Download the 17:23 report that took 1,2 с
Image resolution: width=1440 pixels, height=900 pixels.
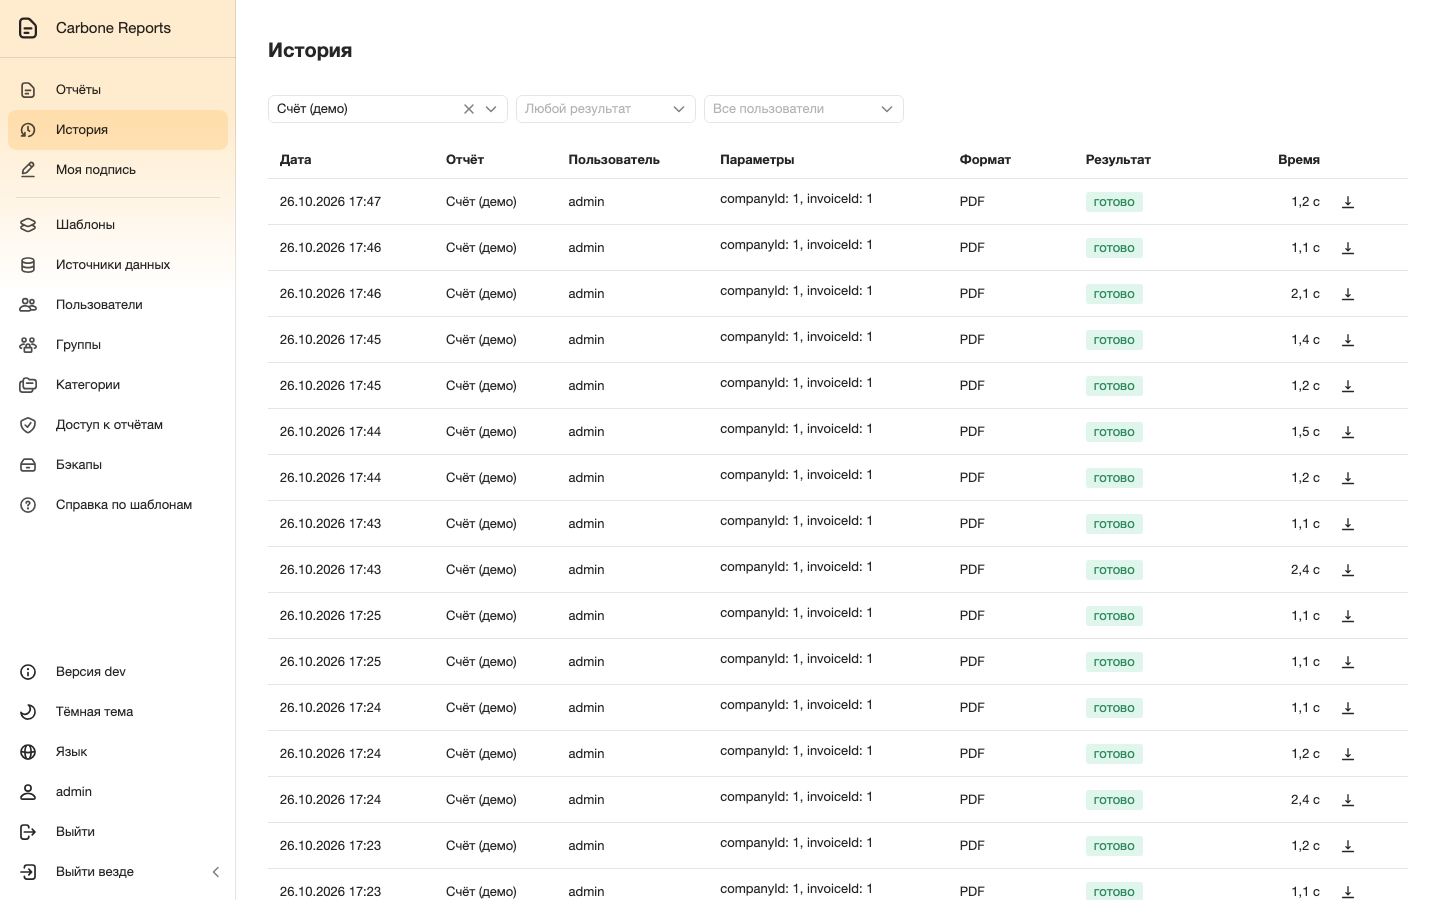1348,846
